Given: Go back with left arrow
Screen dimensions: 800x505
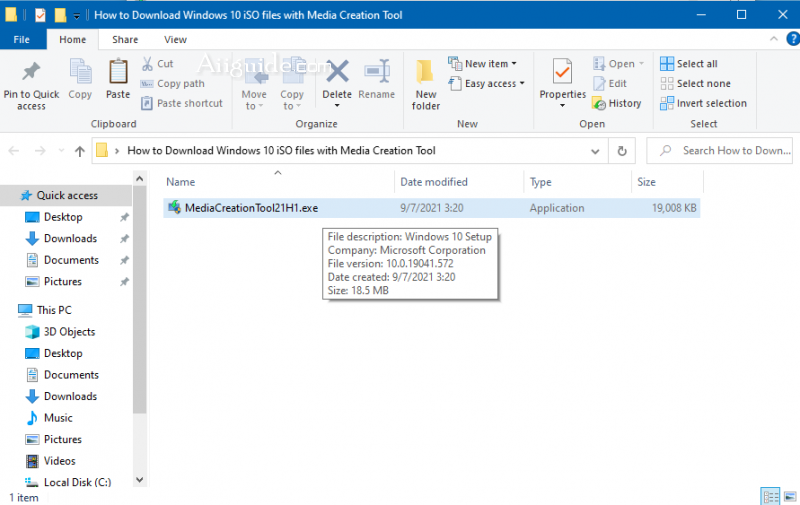Looking at the screenshot, I should click(14, 151).
